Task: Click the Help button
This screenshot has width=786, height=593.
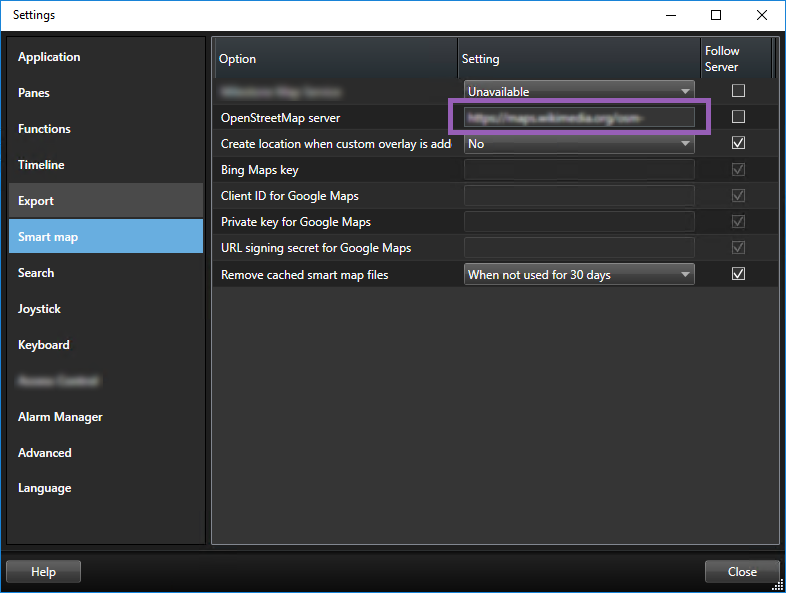Action: [43, 572]
